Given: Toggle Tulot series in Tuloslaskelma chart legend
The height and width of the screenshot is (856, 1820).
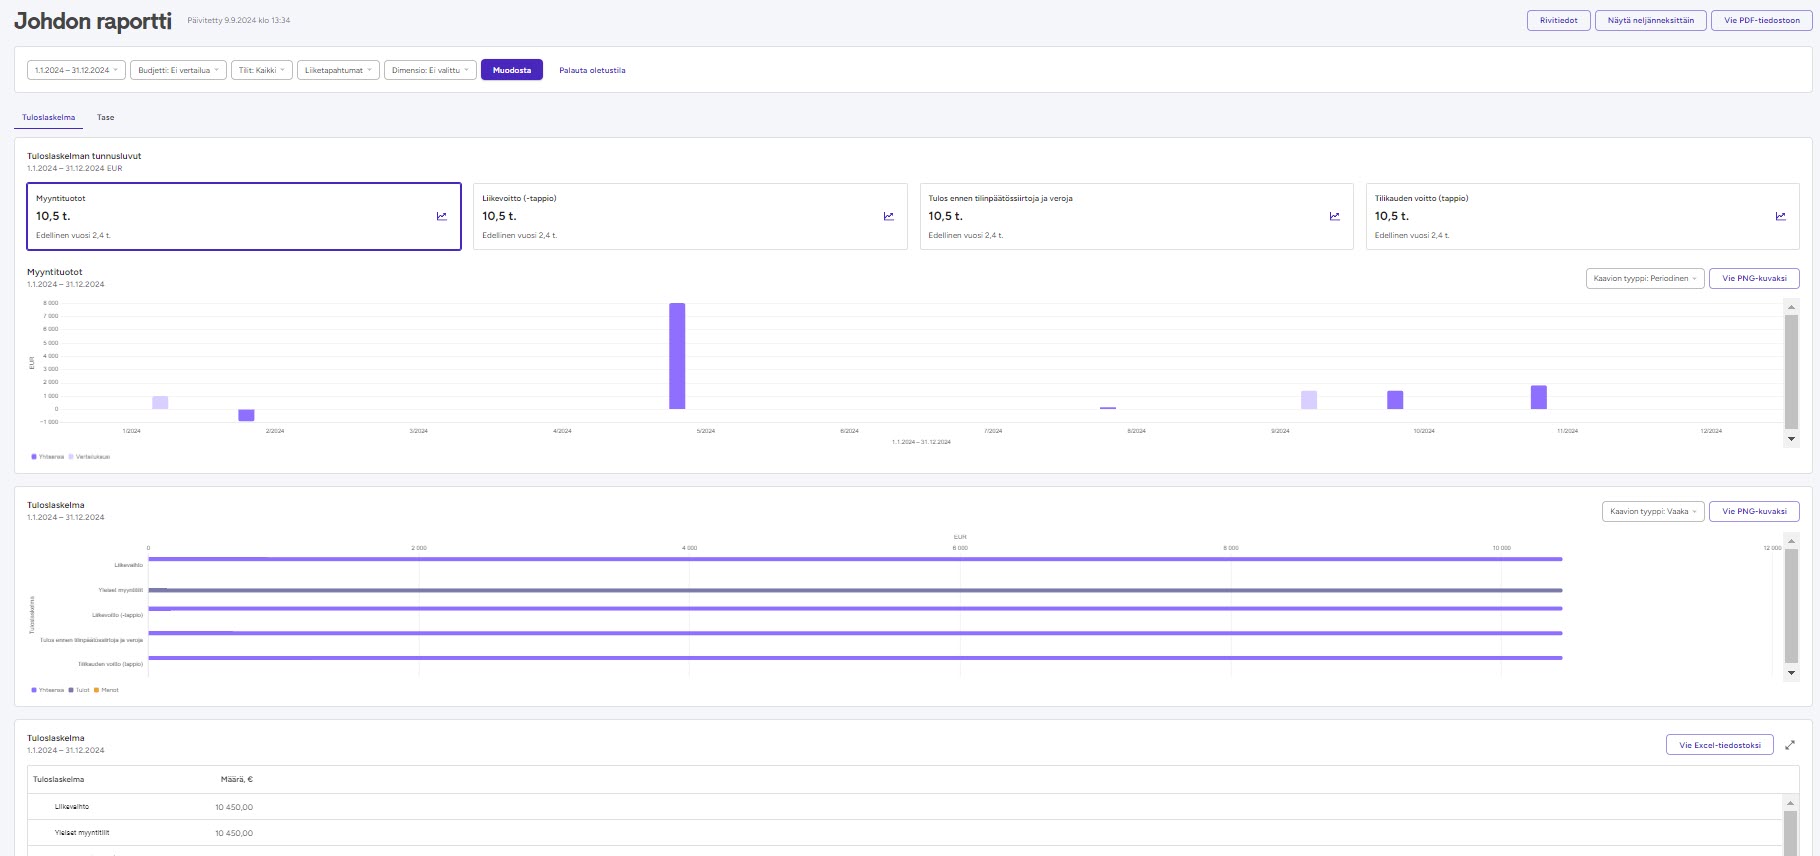Looking at the screenshot, I should (79, 690).
